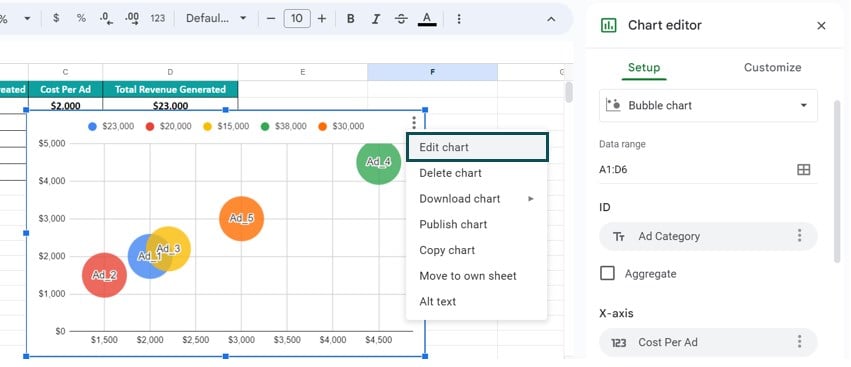The height and width of the screenshot is (367, 851).
Task: Select column C header
Action: tap(66, 72)
